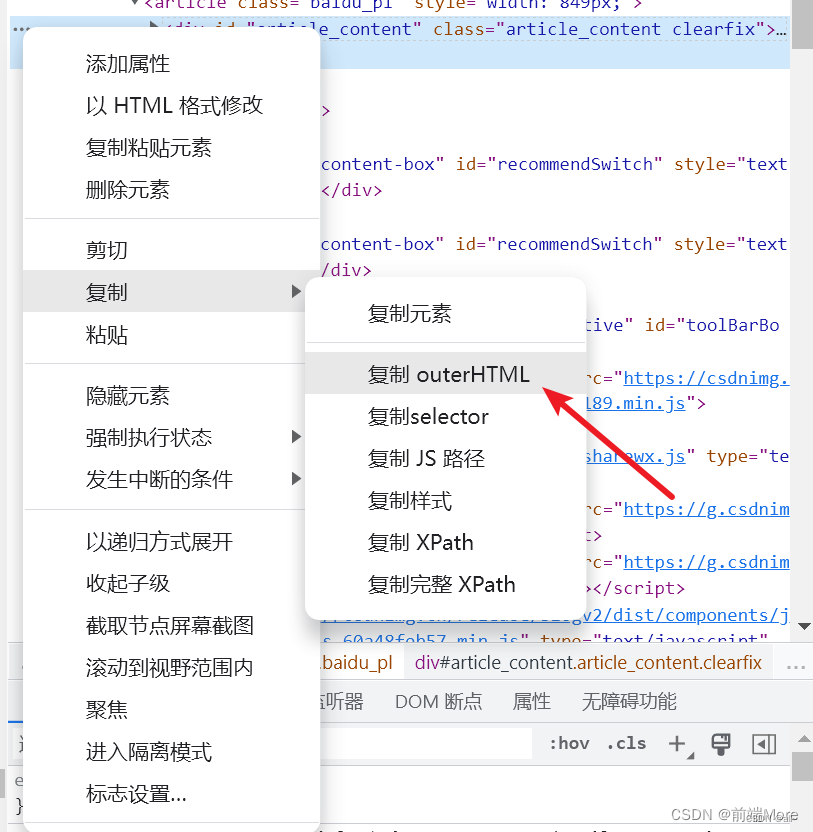Switch to 无障碍功能 tab
Screen dimensions: 813x832
[629, 701]
